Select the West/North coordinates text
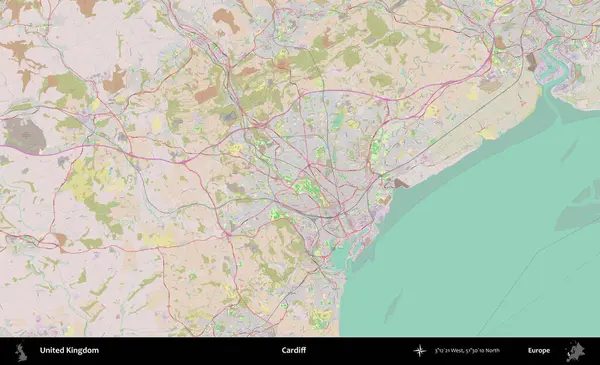600x365 pixels. tap(467, 350)
